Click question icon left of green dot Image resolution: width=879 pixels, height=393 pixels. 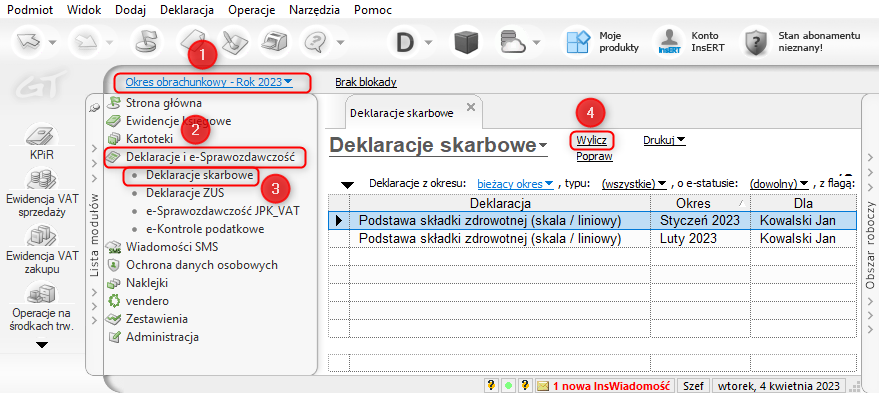pos(491,386)
